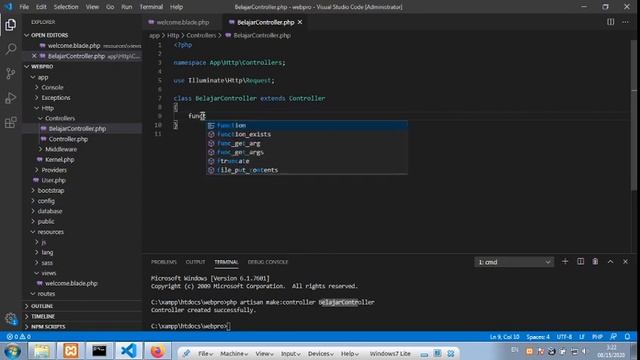Open Command Prompt from taskbar
640x360 pixels.
[x=99, y=351]
